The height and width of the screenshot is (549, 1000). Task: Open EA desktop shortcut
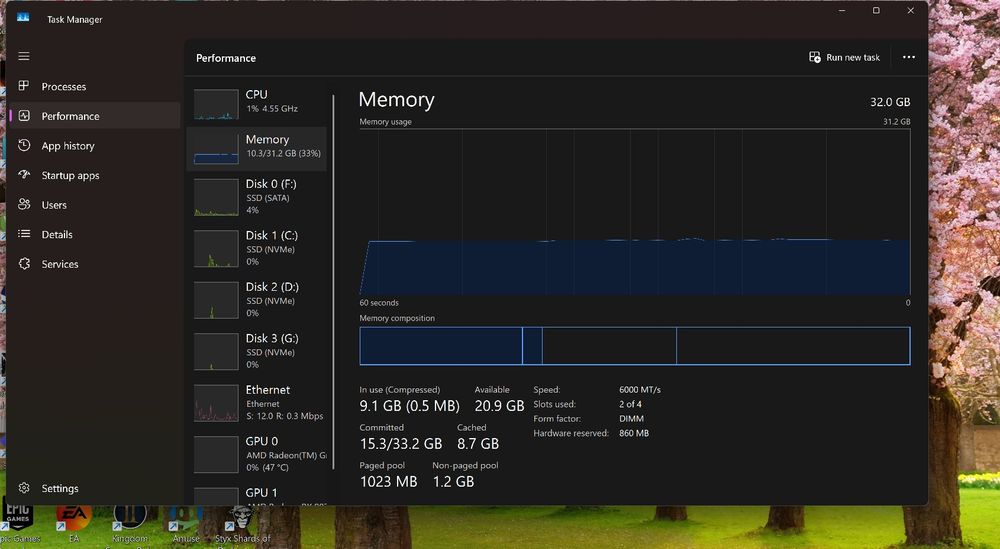pyautogui.click(x=74, y=523)
